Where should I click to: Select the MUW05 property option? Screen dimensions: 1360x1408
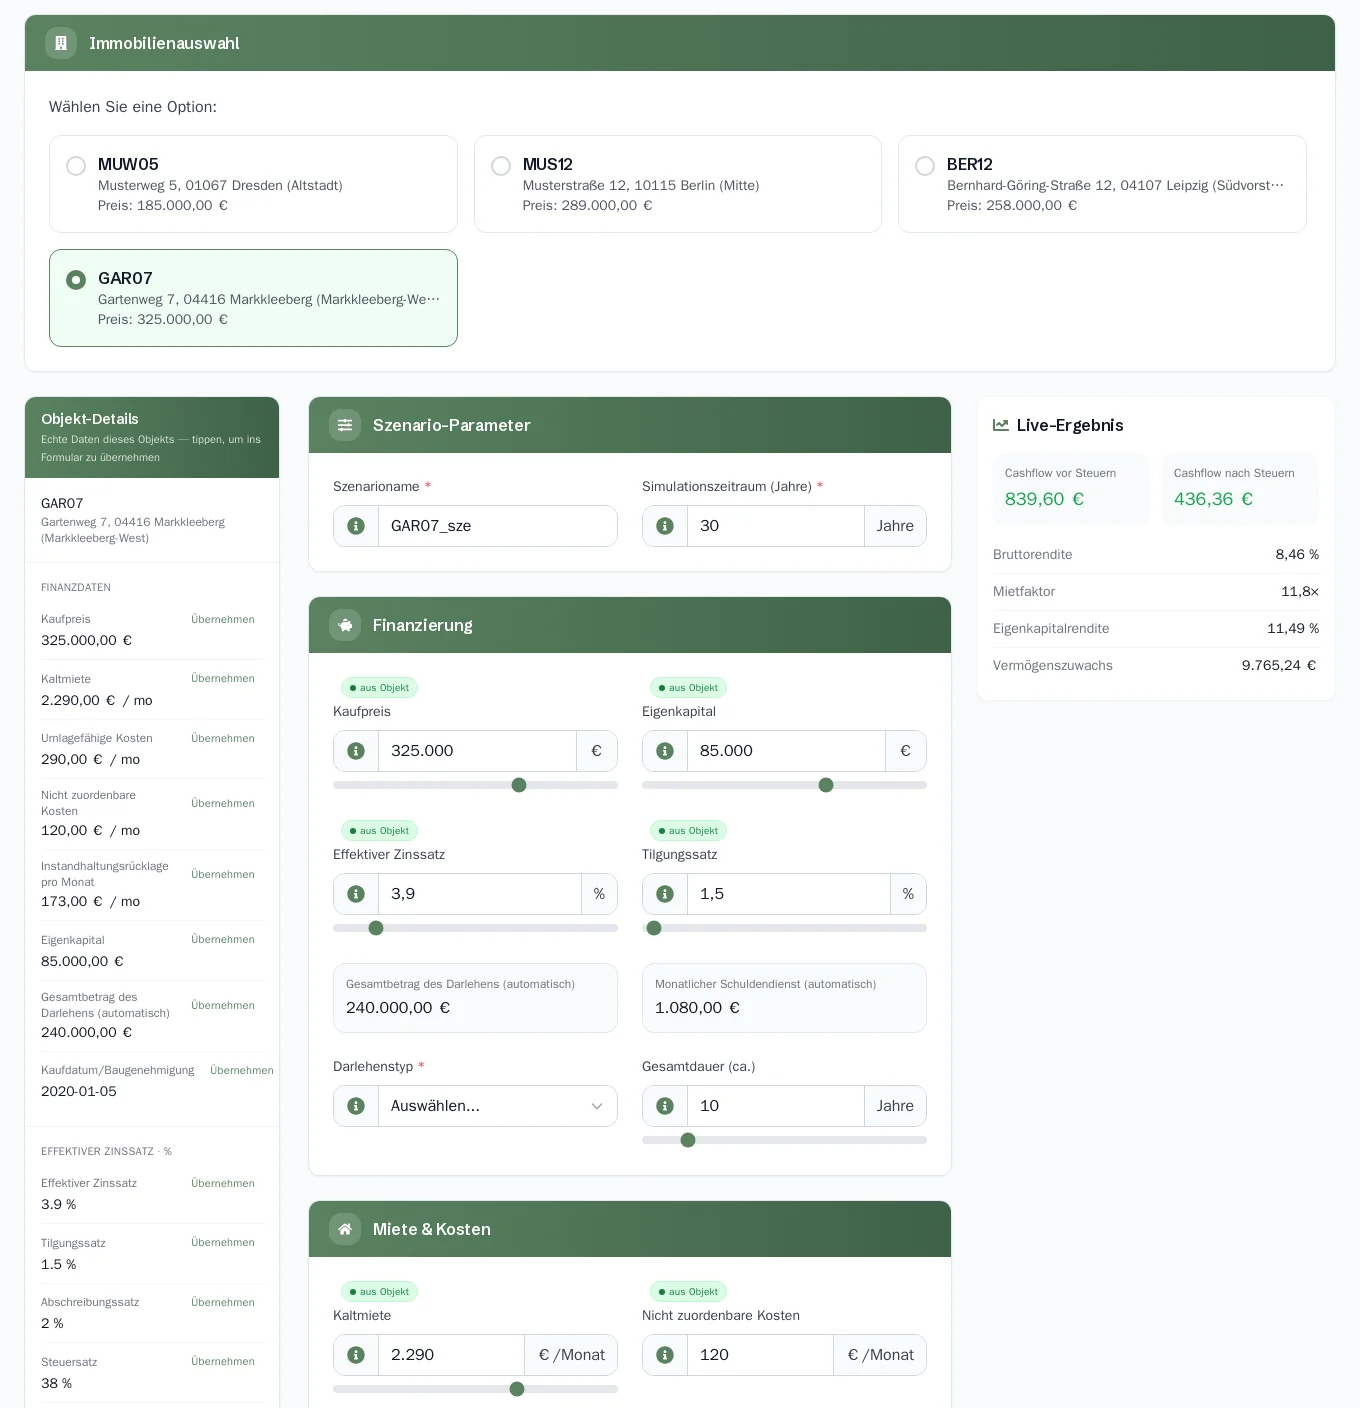coord(253,184)
